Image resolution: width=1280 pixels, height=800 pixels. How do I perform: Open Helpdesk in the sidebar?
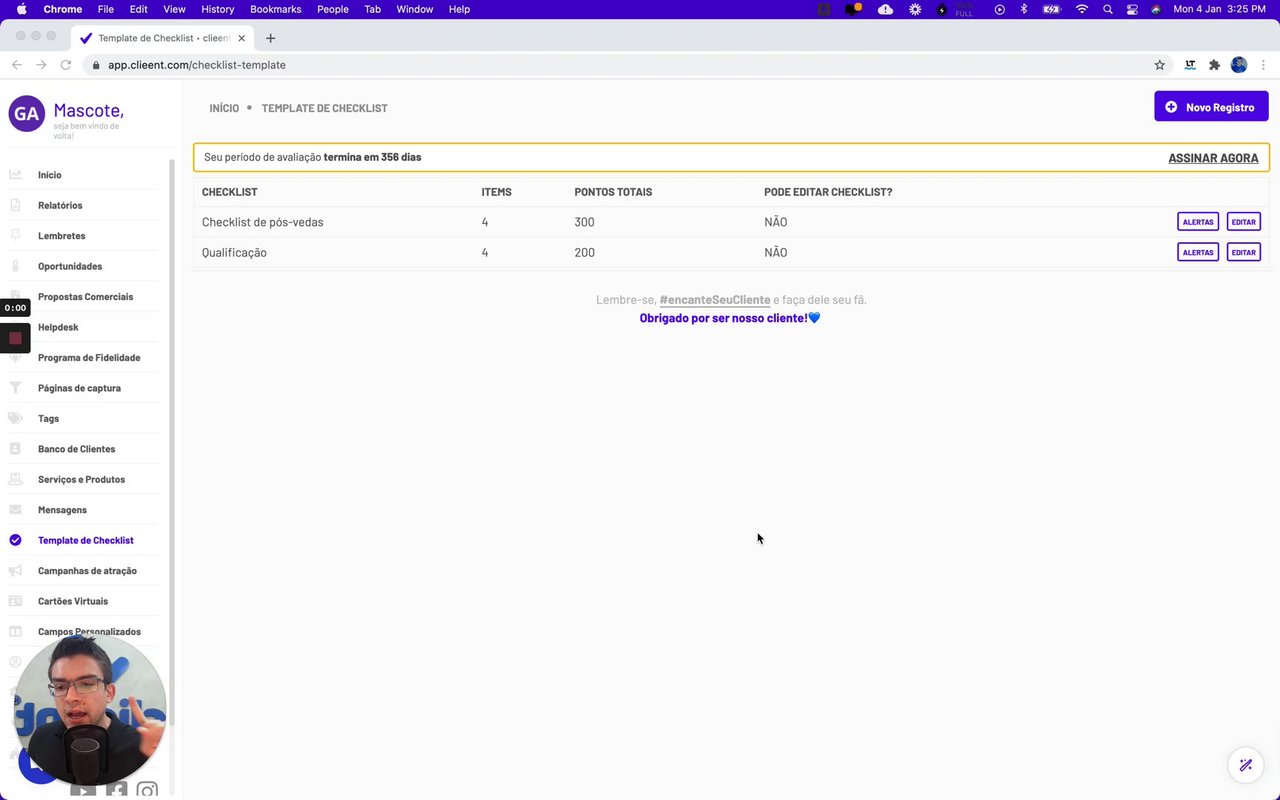(x=58, y=327)
